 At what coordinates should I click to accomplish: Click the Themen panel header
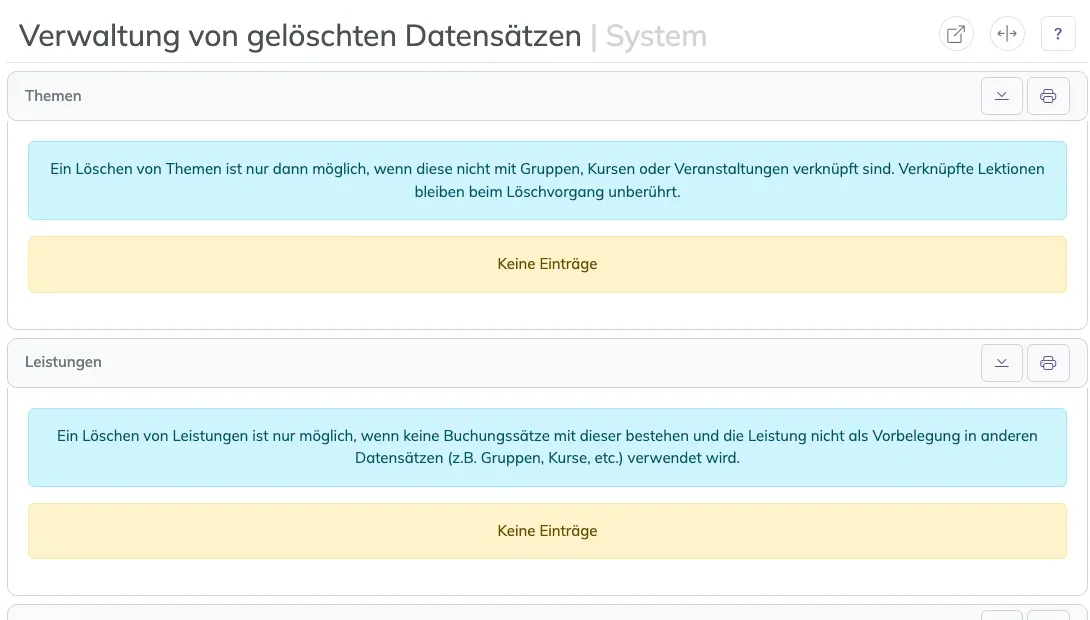point(547,96)
